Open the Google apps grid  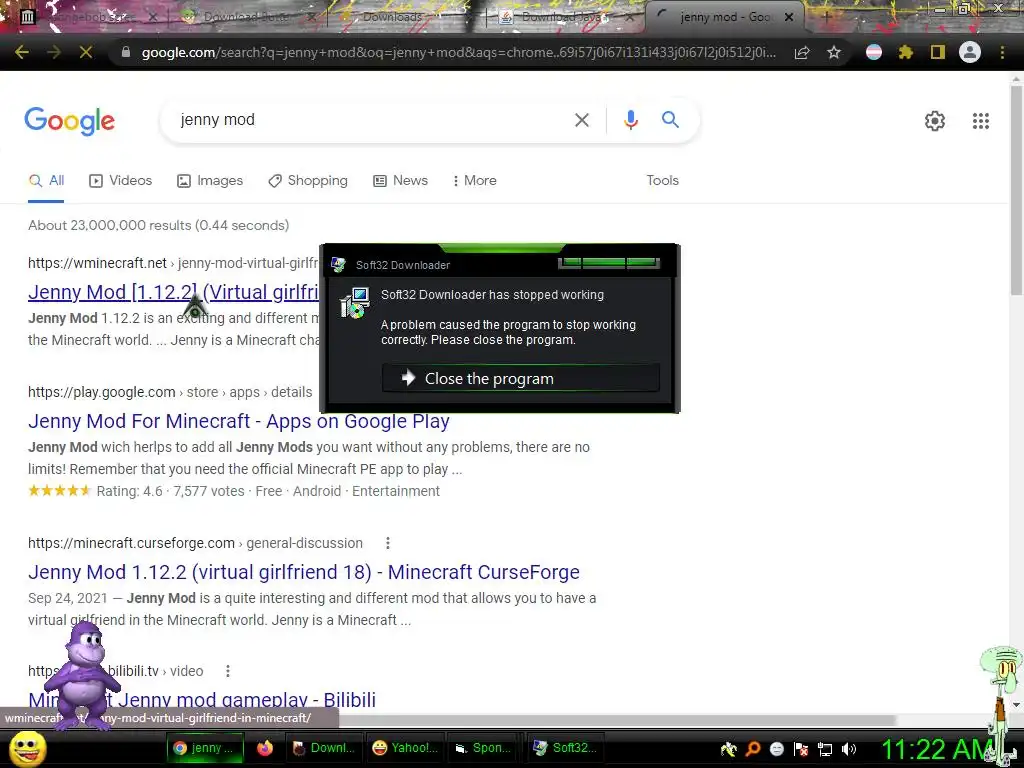click(980, 121)
